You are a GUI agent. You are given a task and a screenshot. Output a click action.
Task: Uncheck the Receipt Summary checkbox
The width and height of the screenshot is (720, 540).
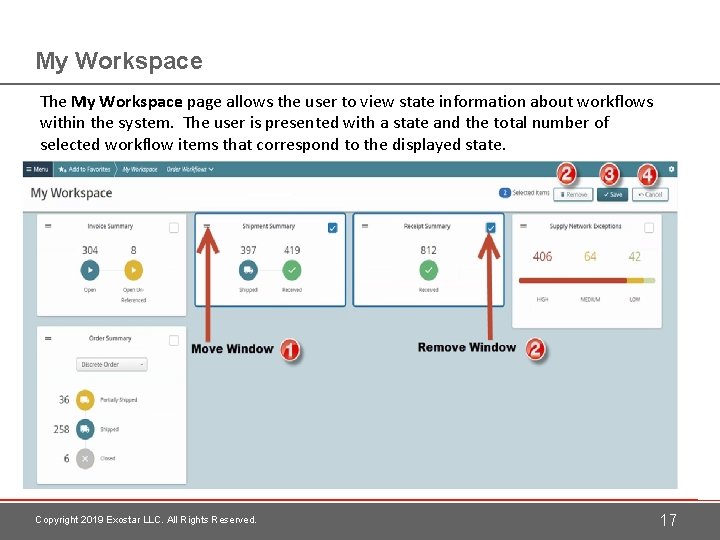(490, 227)
